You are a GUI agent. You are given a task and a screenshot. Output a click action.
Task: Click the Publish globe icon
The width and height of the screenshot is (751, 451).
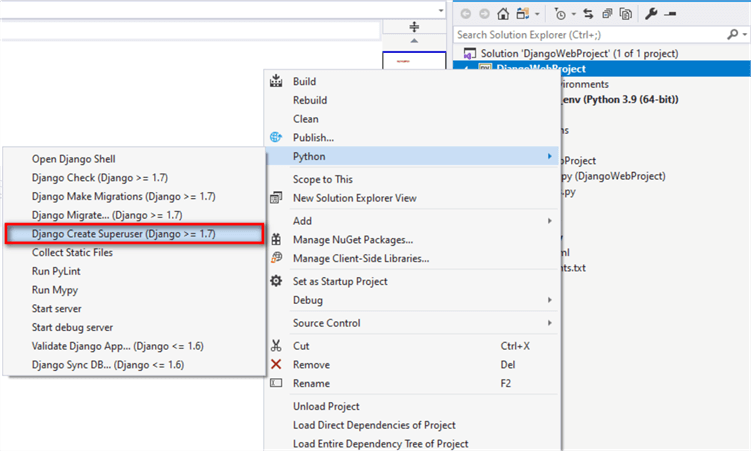[x=276, y=137]
